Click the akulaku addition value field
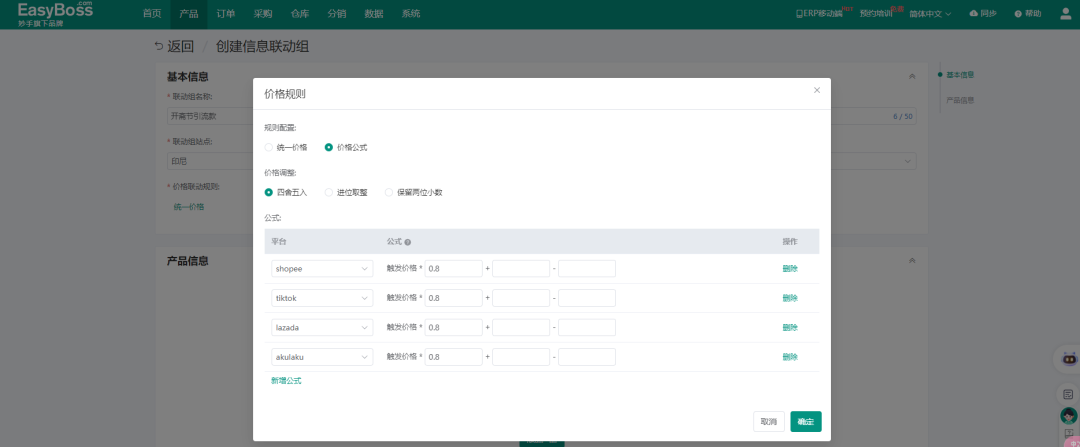 (521, 357)
